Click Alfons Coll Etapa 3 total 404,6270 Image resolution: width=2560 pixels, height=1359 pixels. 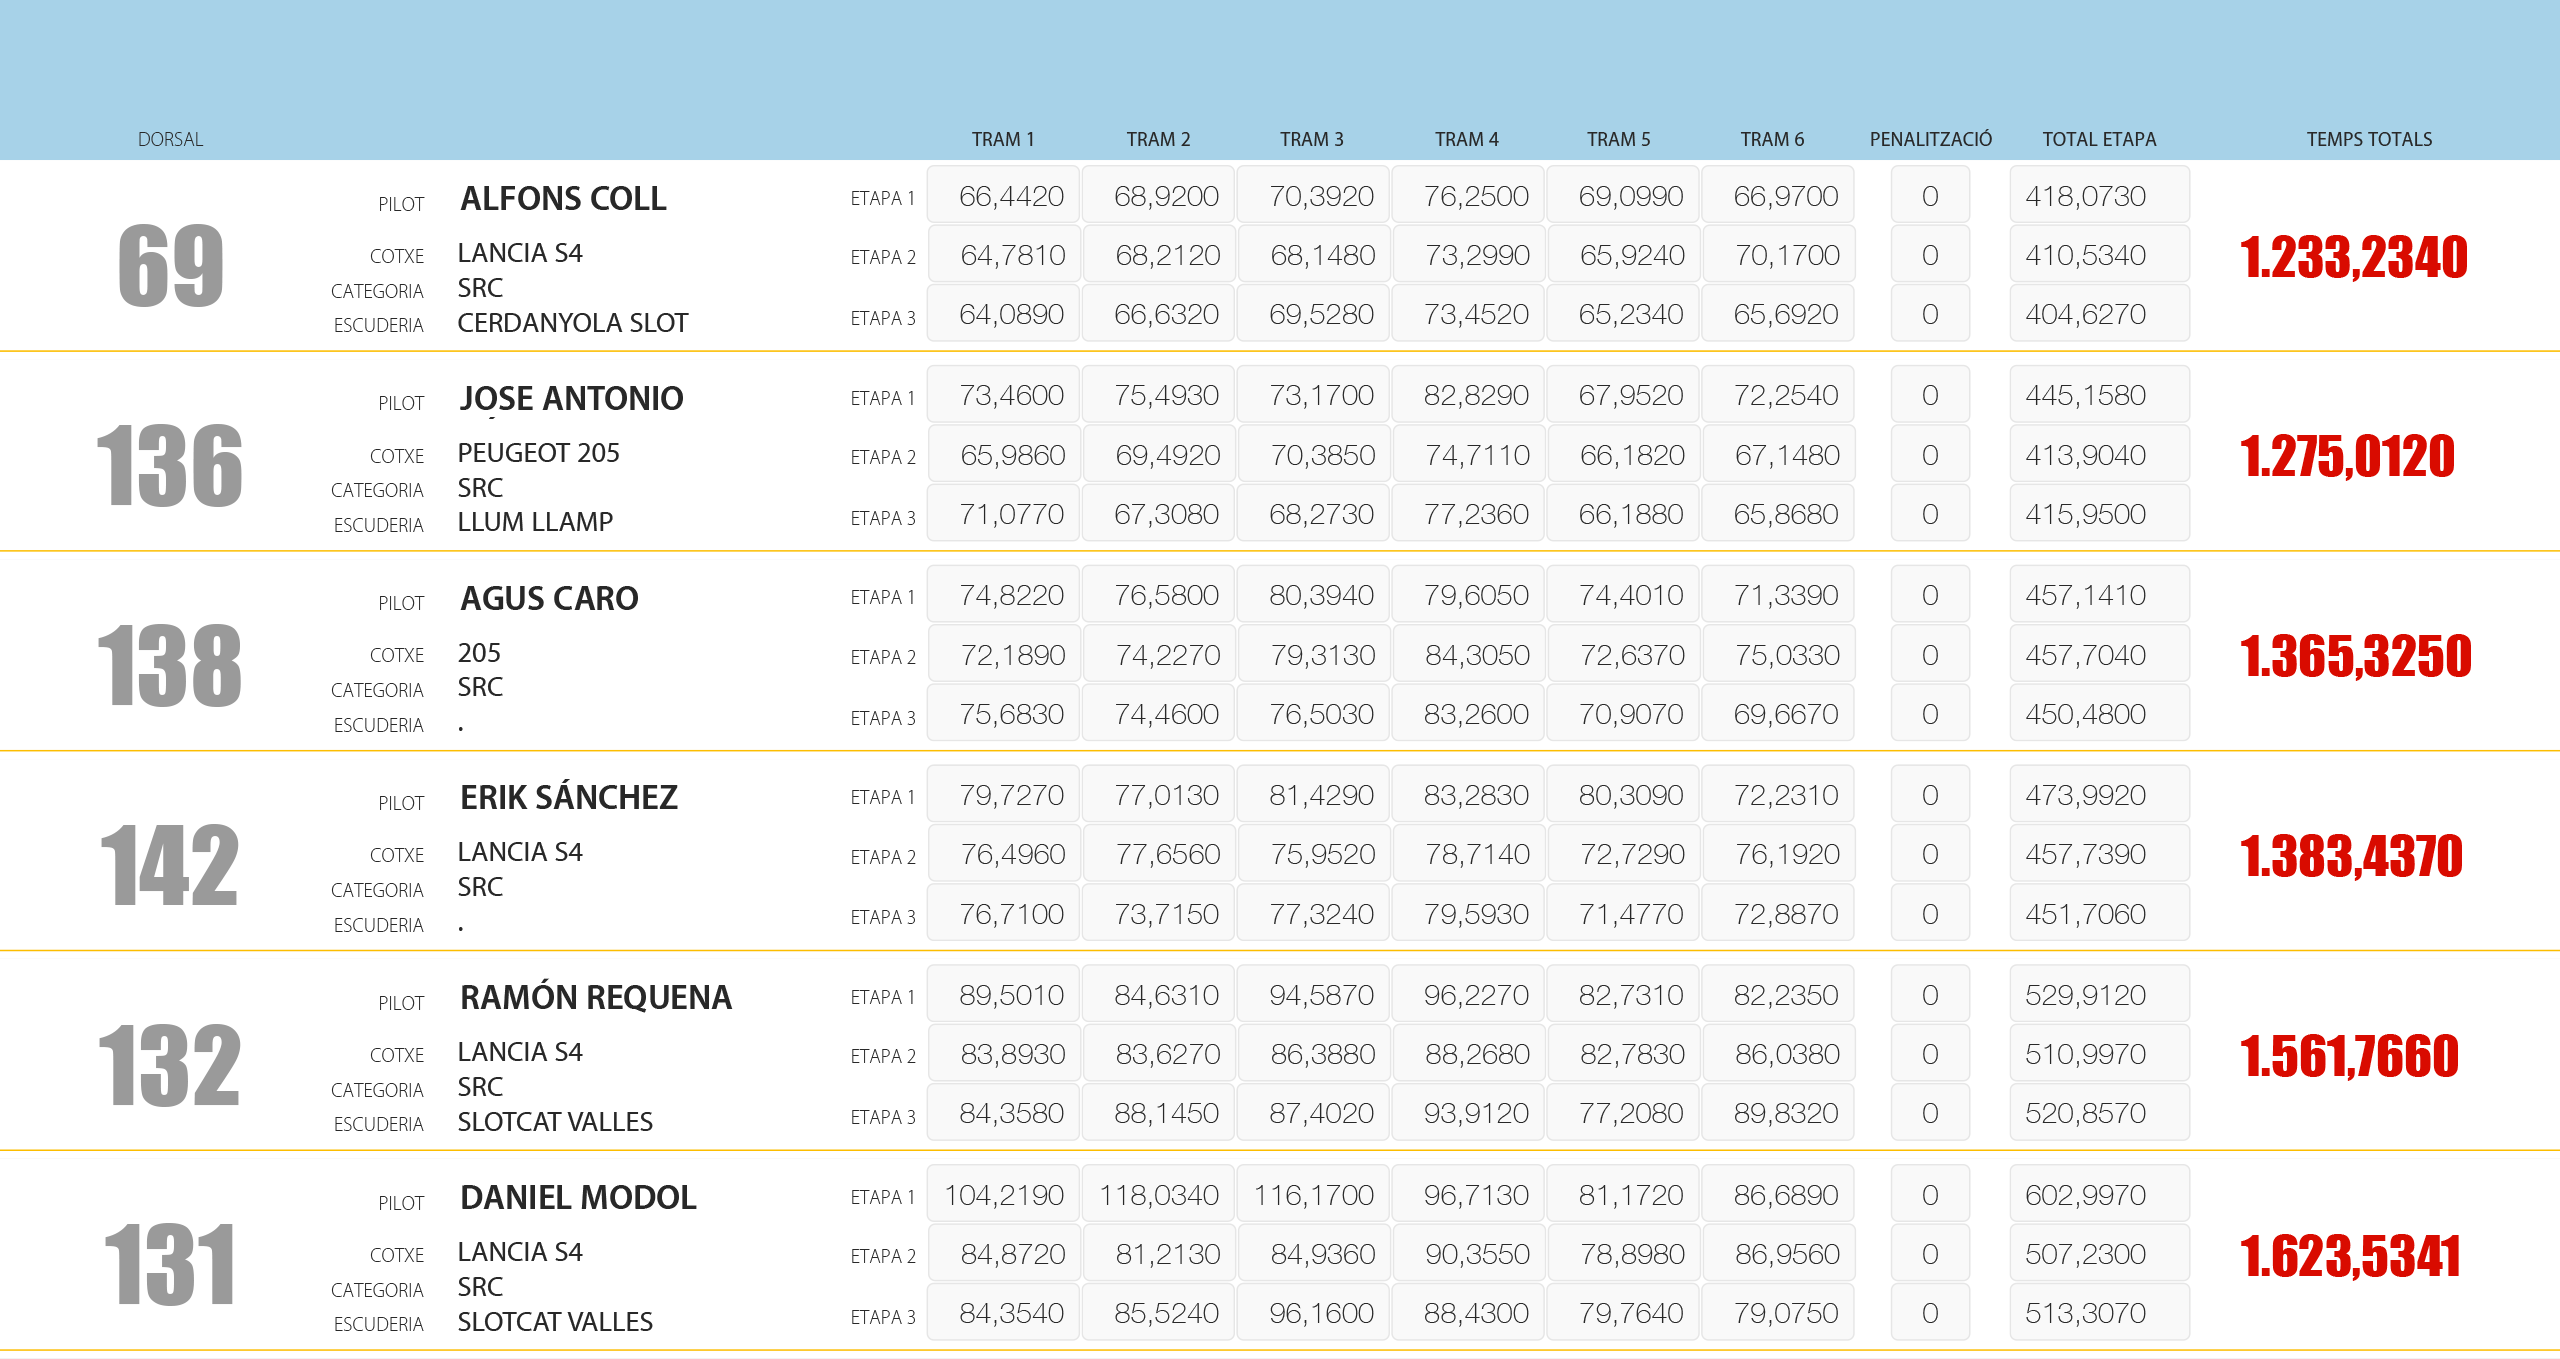pyautogui.click(x=2098, y=314)
